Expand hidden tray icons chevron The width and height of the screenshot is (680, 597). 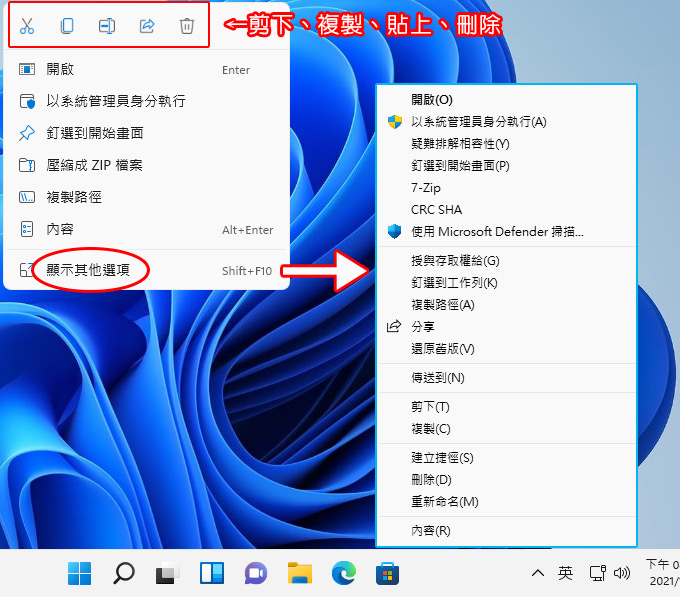538,573
